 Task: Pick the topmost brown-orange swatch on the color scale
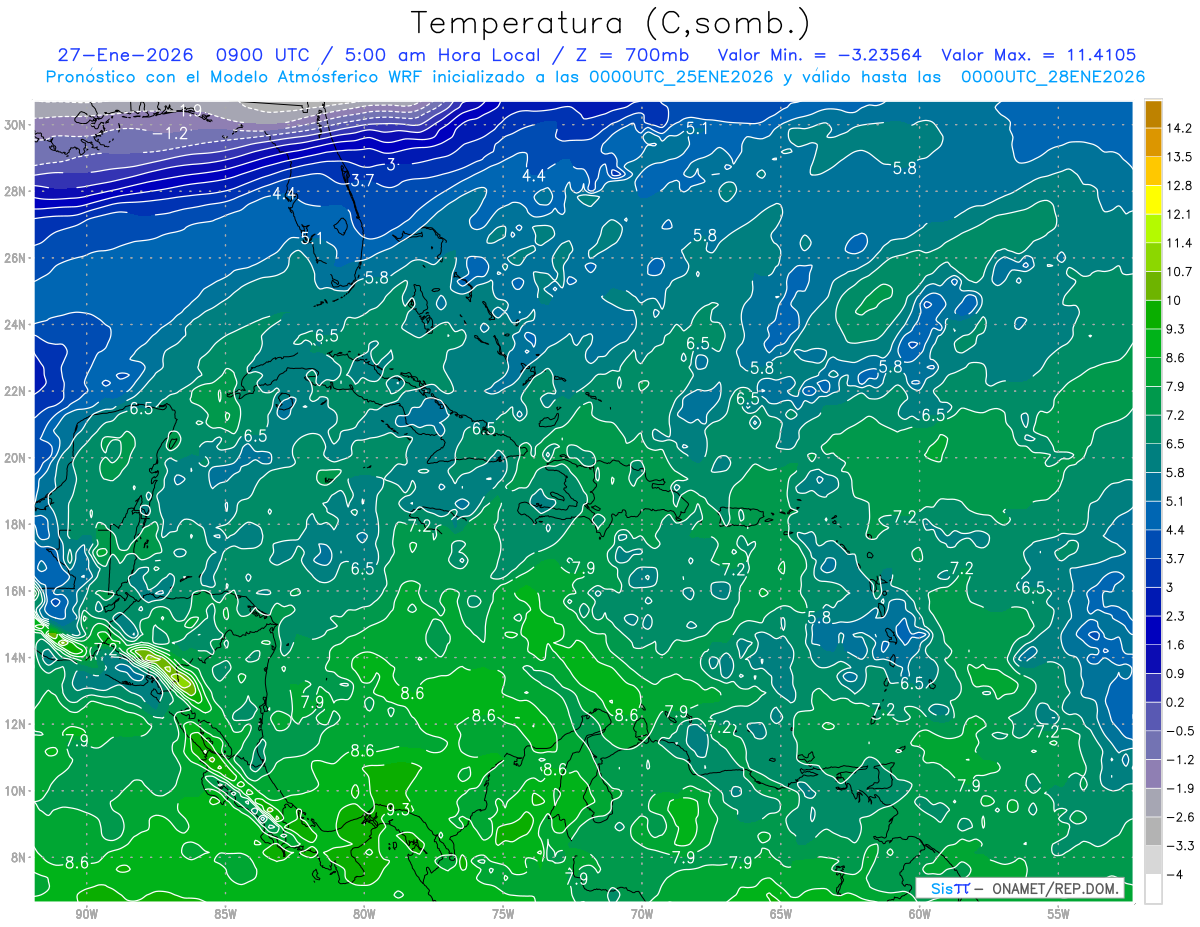point(1153,114)
